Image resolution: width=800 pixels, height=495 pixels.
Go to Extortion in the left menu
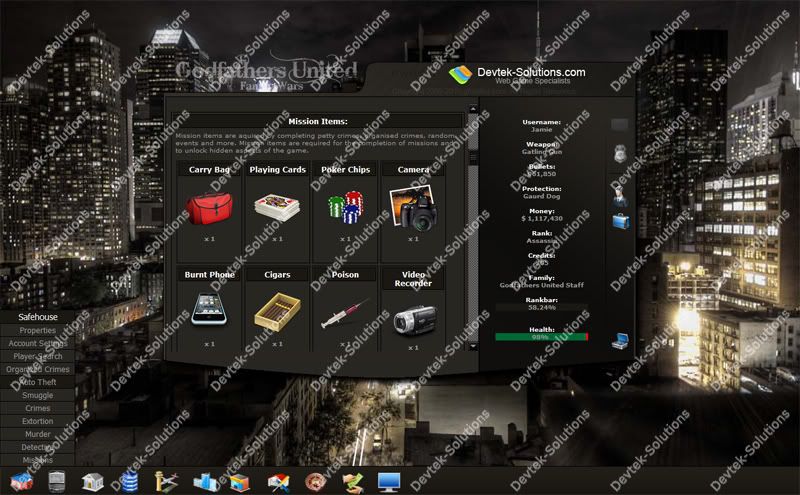(x=38, y=421)
